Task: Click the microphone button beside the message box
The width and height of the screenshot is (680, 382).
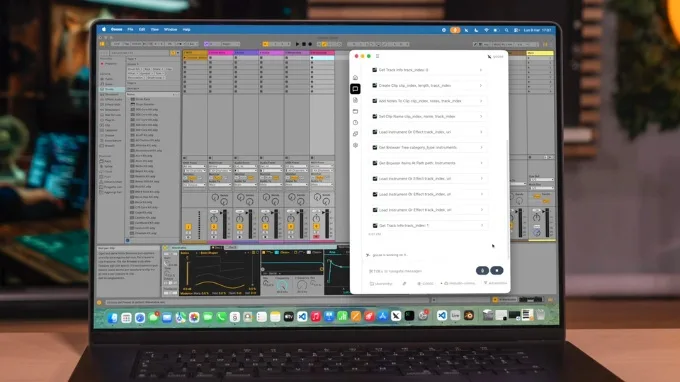Action: [482, 271]
